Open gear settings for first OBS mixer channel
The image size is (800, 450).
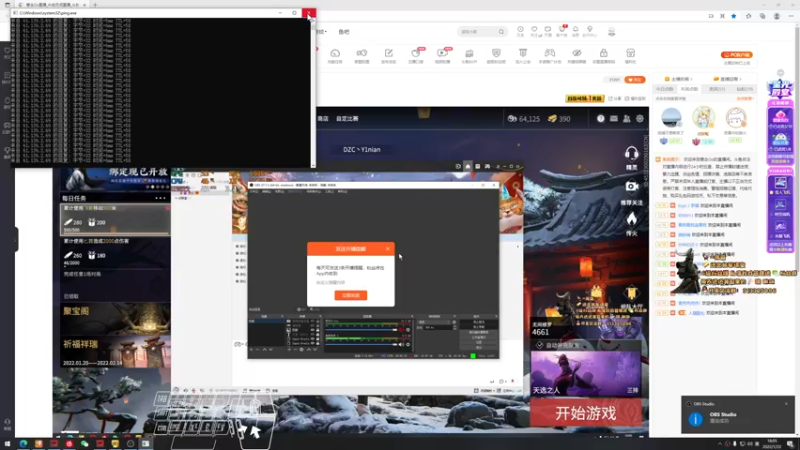[x=408, y=330]
